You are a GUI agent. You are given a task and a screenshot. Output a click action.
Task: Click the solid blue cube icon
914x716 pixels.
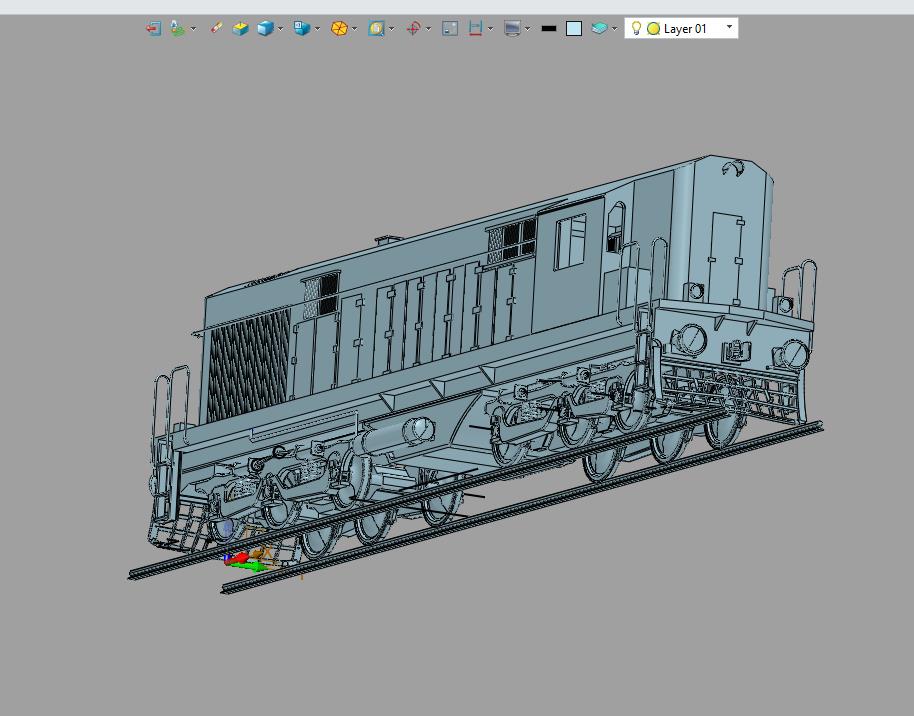(265, 28)
